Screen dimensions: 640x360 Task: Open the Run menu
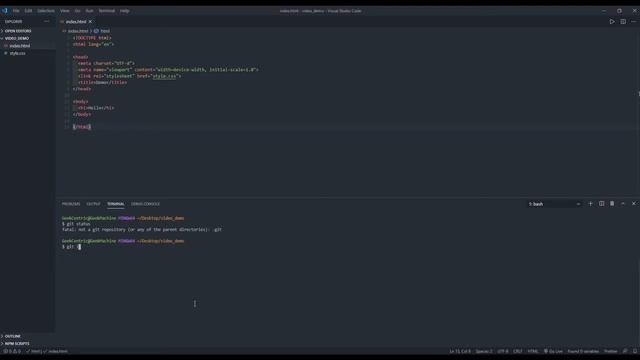click(x=89, y=11)
